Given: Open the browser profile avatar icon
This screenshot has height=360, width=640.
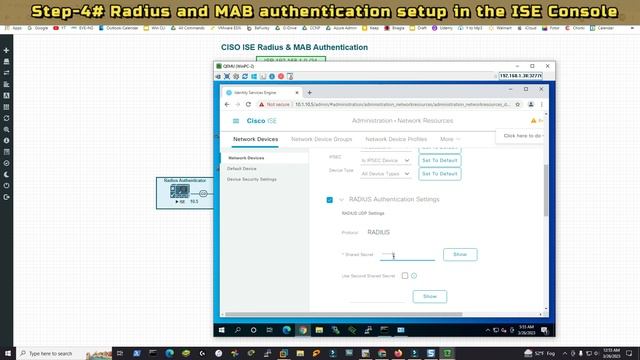Looking at the screenshot, I should 531,104.
